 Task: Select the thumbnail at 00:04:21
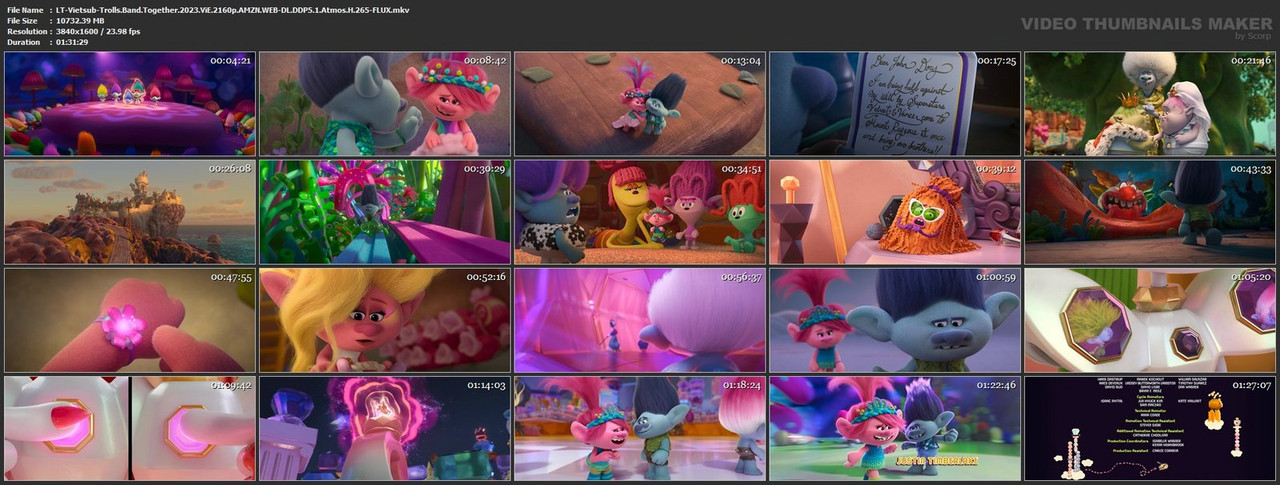[x=130, y=104]
